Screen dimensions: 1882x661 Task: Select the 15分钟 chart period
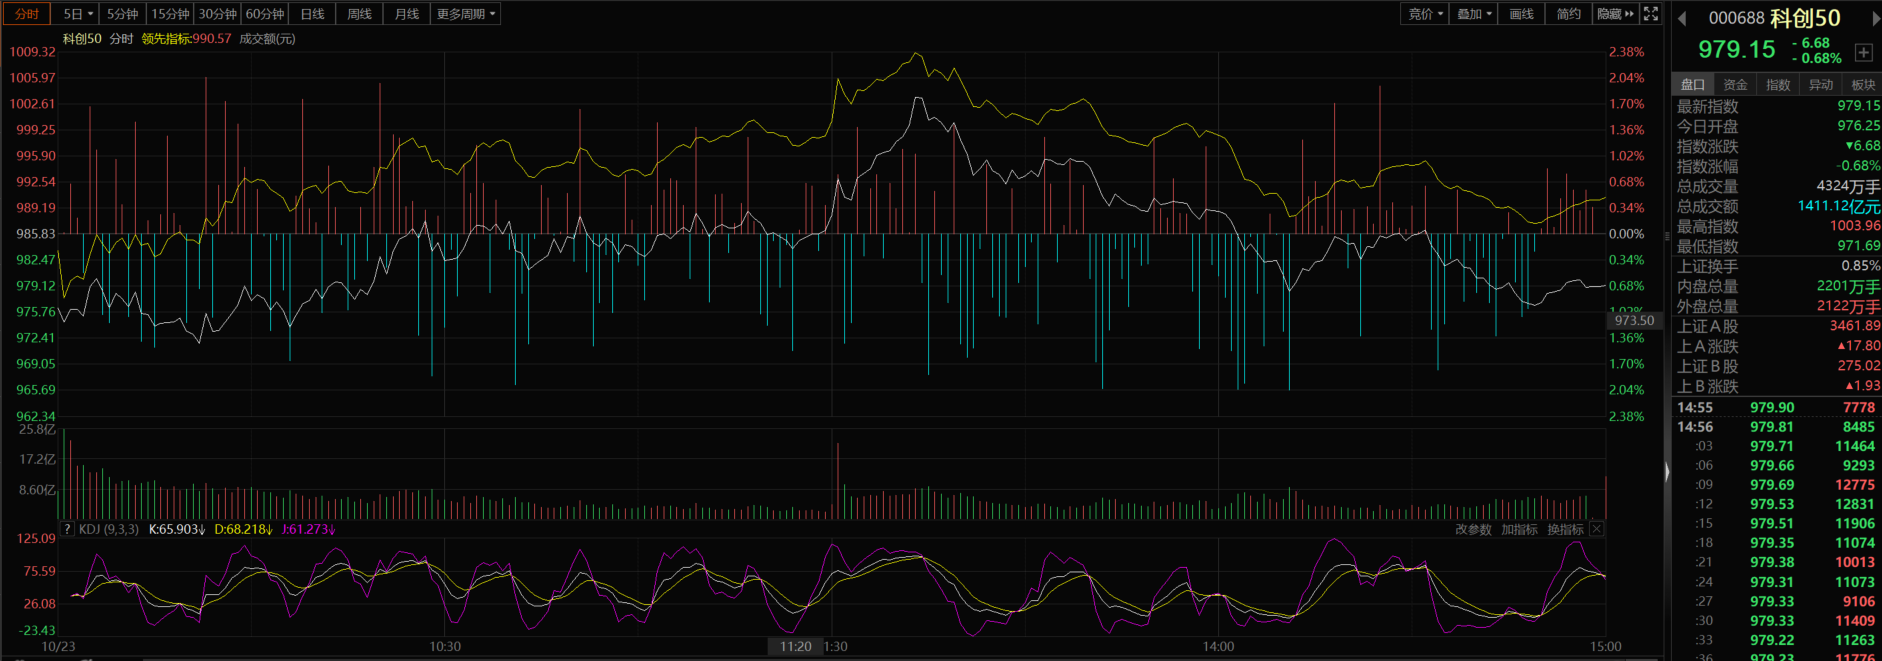[x=170, y=14]
